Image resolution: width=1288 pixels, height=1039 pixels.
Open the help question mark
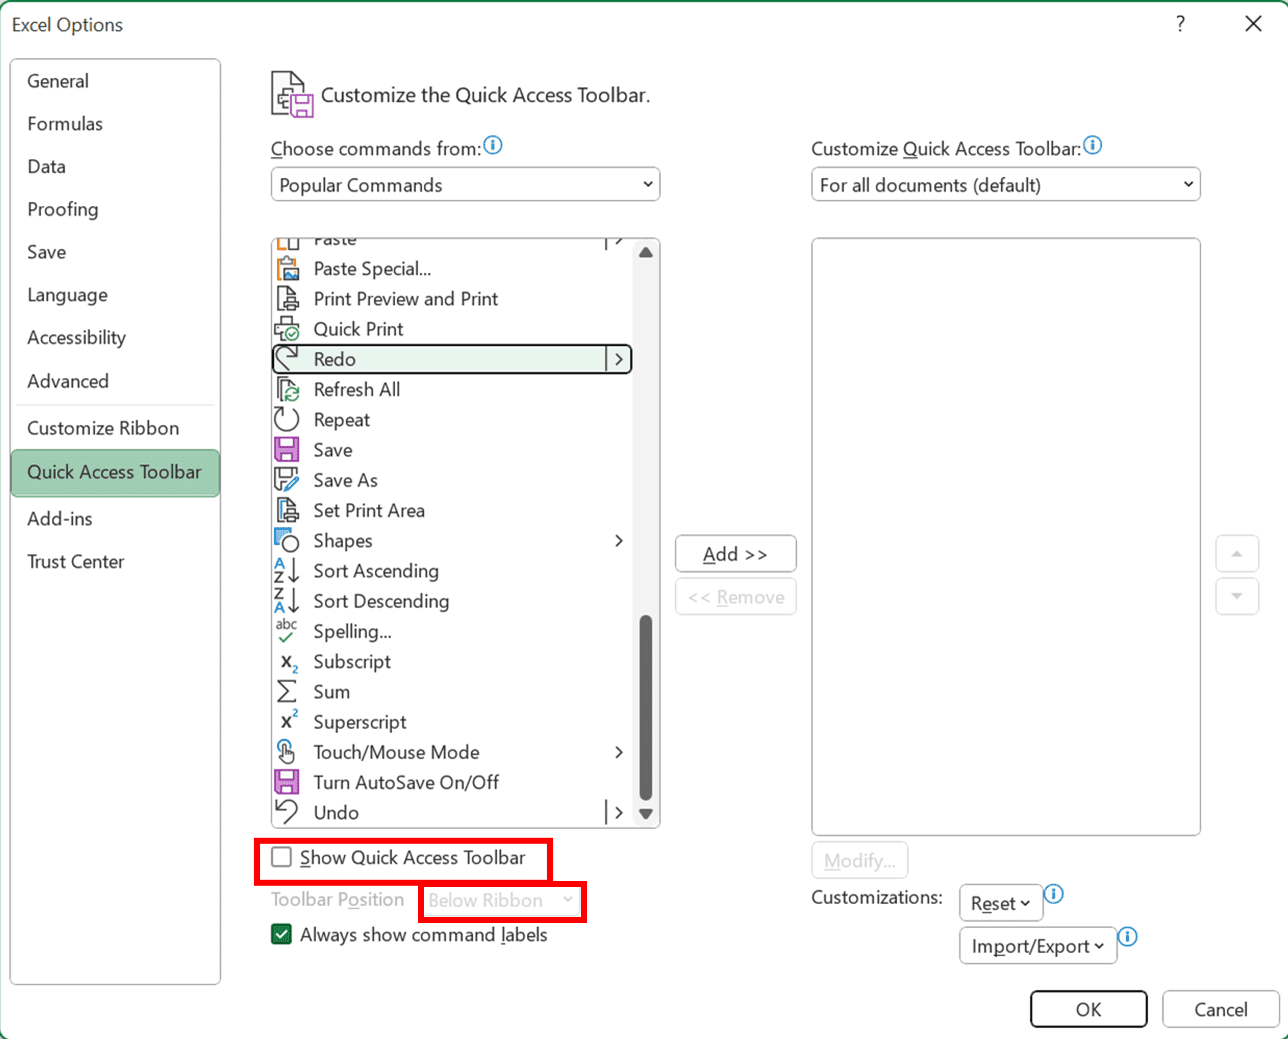1181,24
